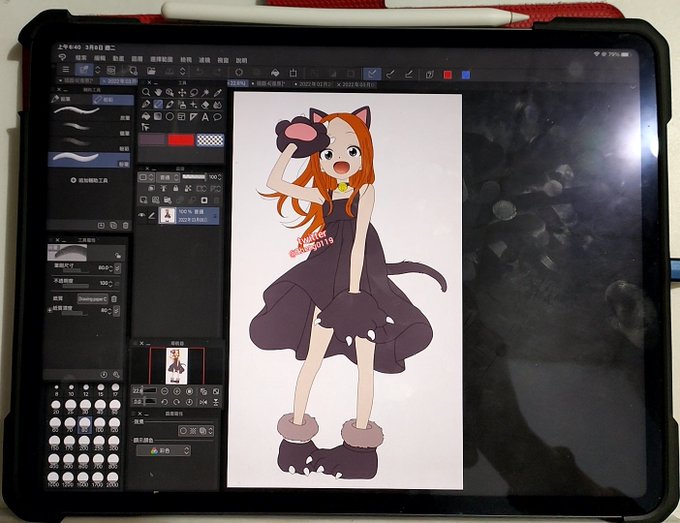This screenshot has height=523, width=680.
Task: Click the Clip Studio logo icon
Action: click(x=62, y=57)
